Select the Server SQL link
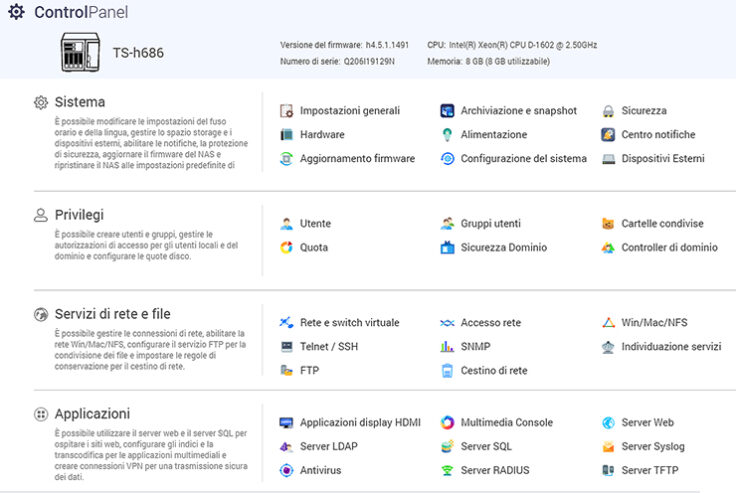 click(x=486, y=447)
